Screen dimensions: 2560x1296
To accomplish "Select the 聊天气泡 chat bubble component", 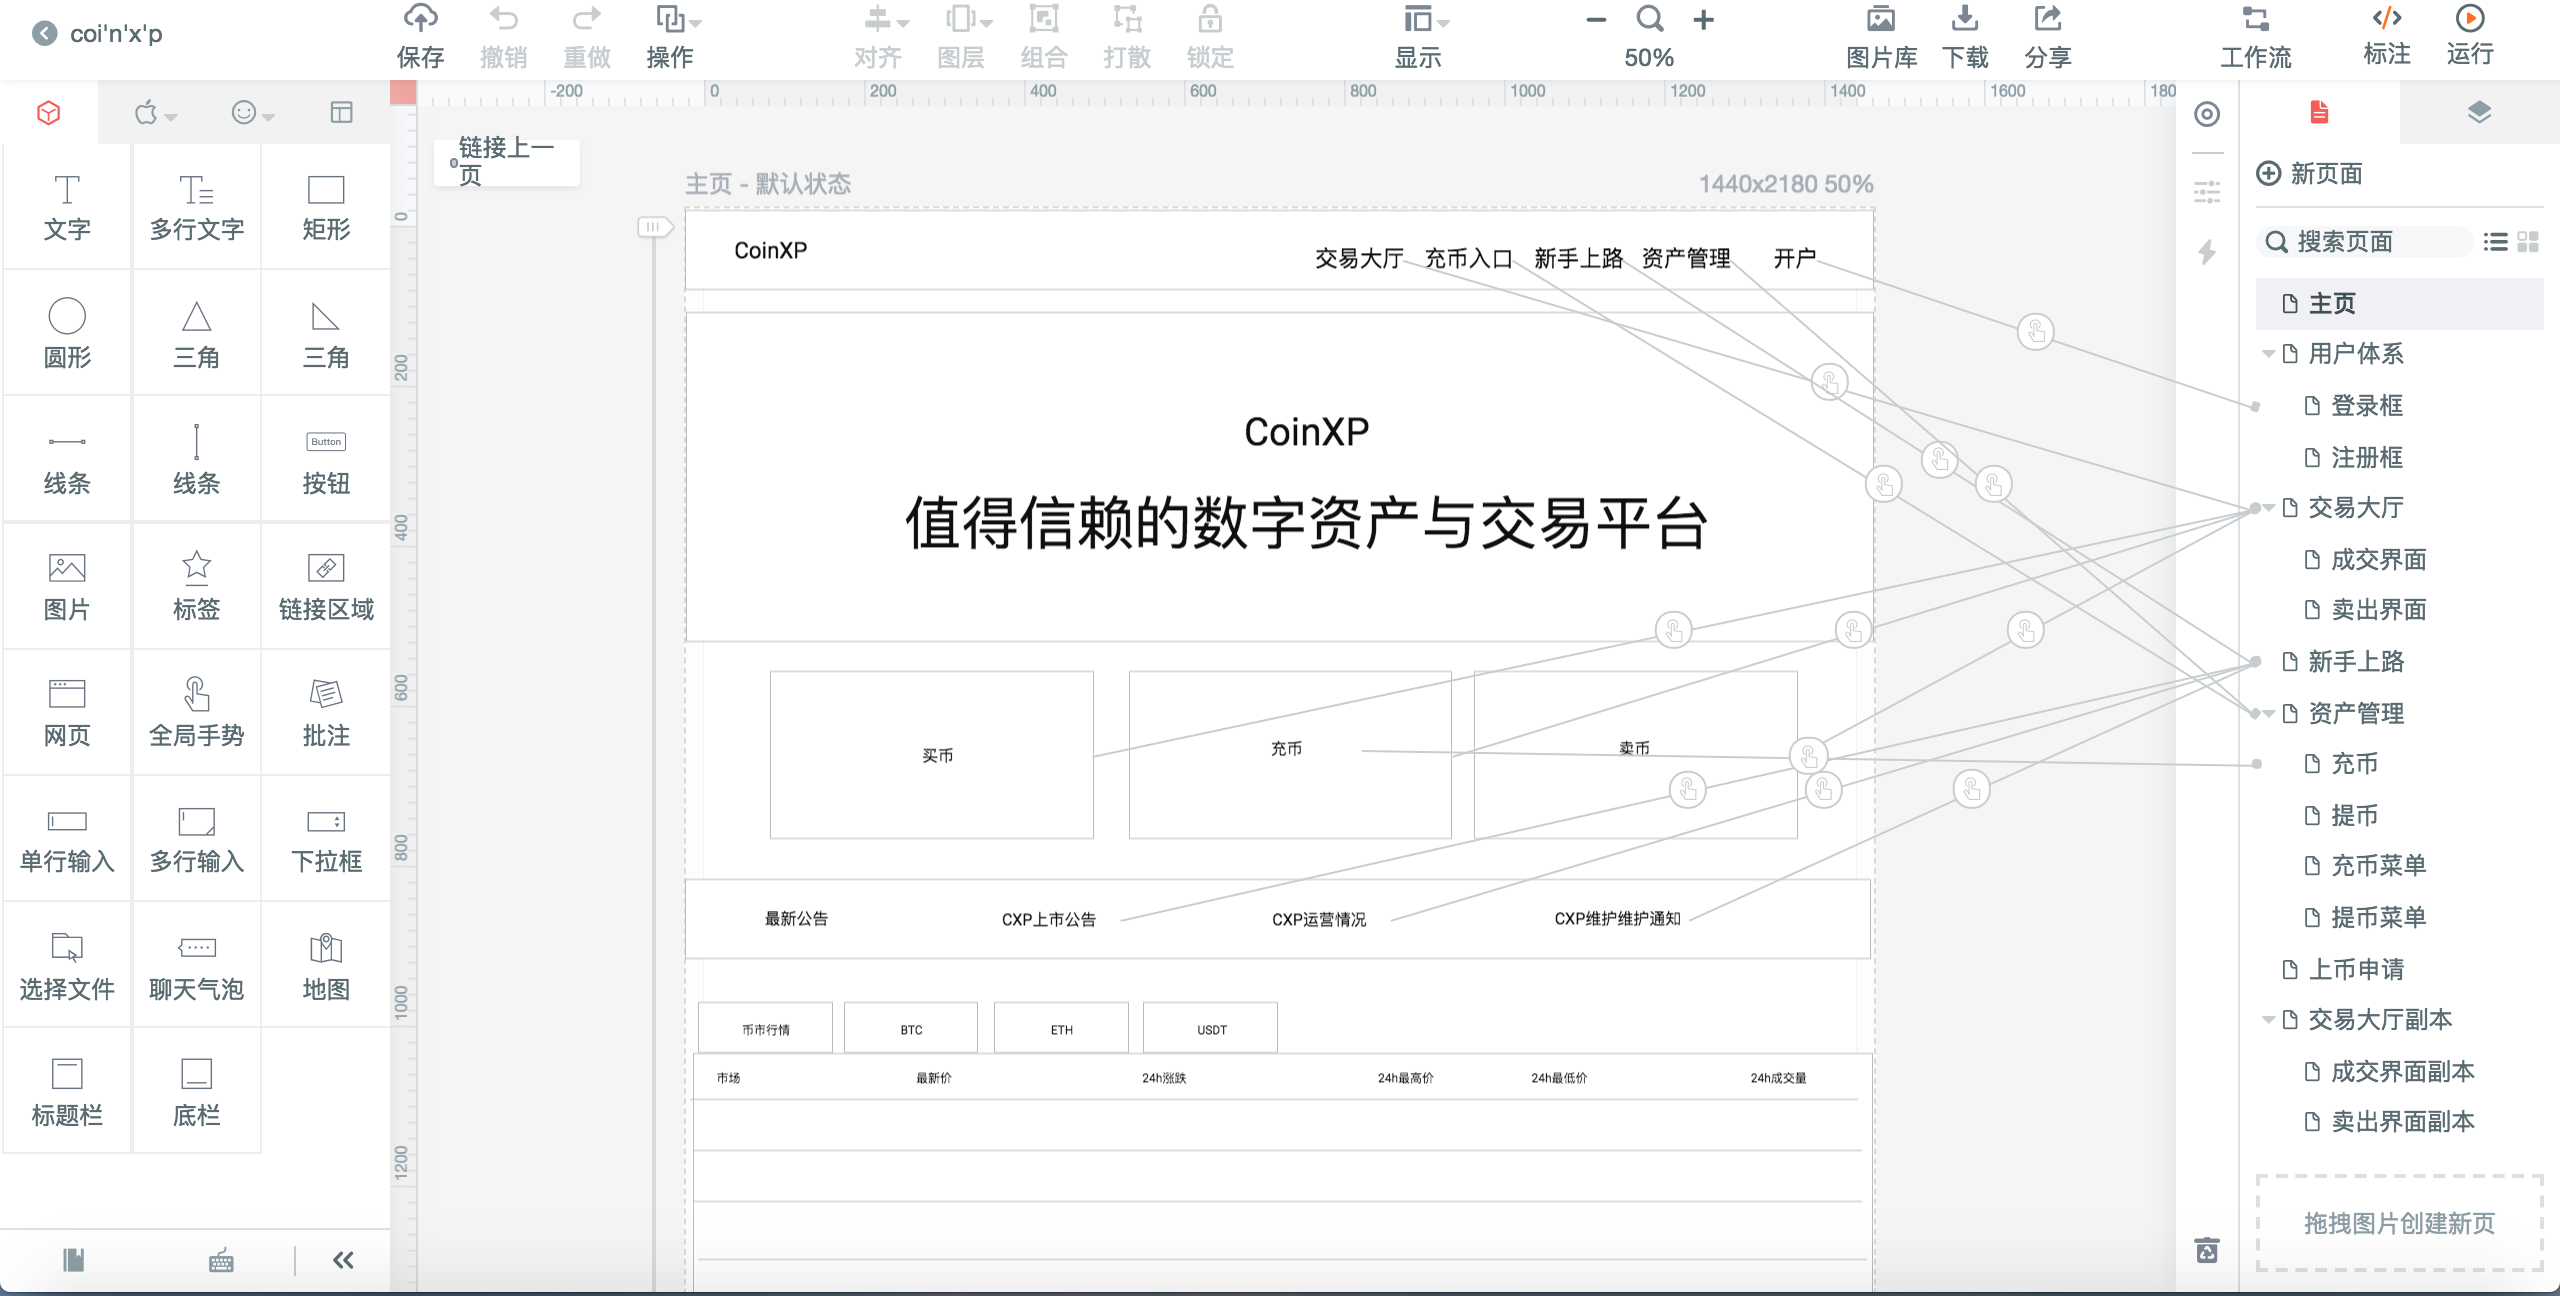I will click(196, 964).
